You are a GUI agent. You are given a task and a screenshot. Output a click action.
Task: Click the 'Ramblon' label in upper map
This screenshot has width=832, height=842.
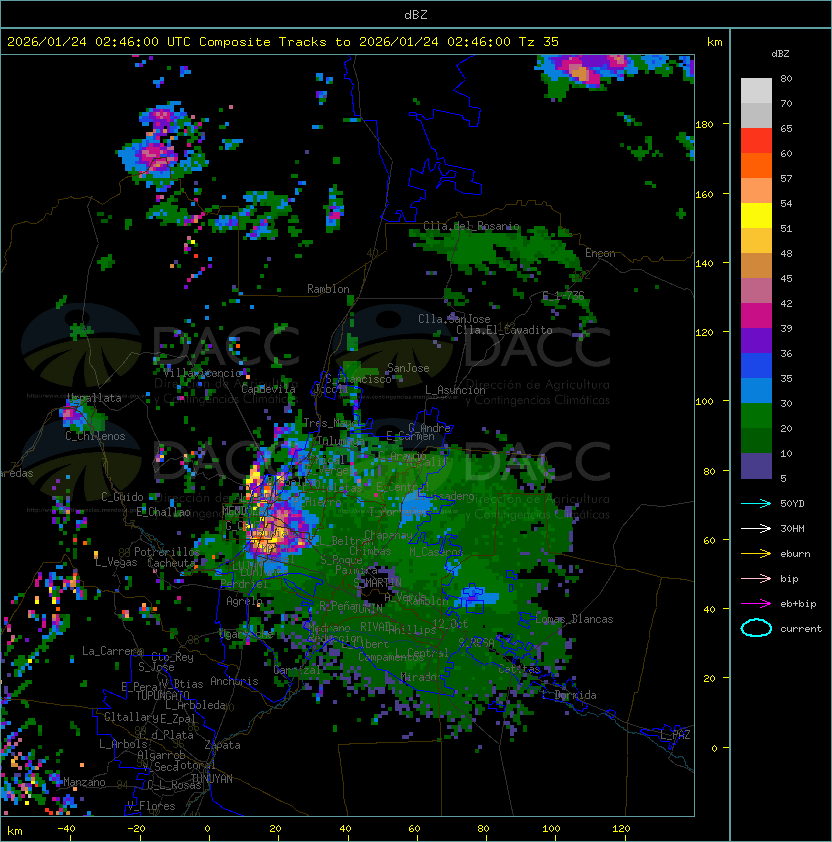point(328,289)
